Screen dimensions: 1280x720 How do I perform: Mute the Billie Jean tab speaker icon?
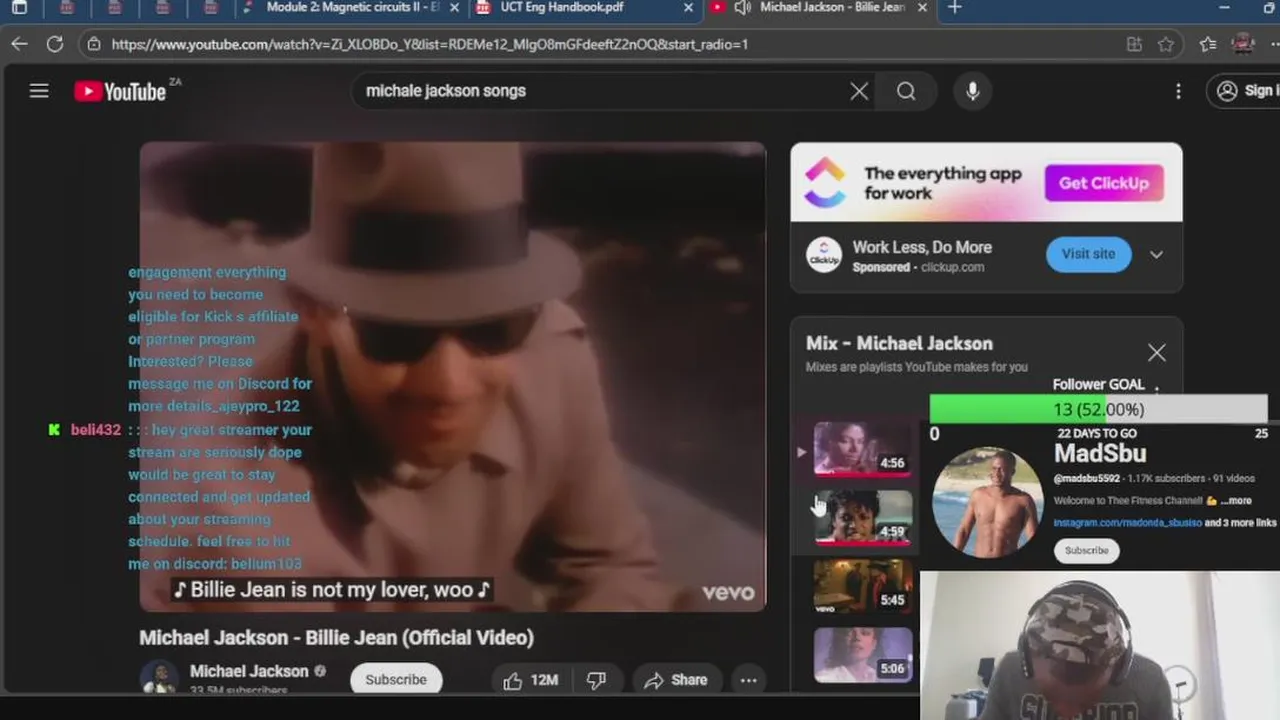(x=742, y=7)
